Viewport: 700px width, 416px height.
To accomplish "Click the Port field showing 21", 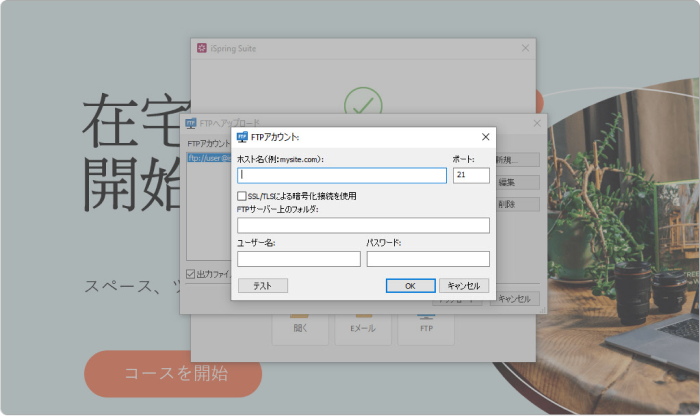I will click(471, 175).
